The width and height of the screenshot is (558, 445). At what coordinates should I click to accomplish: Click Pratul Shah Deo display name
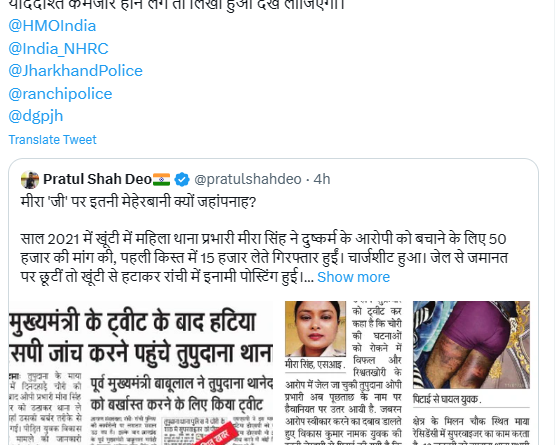point(97,179)
